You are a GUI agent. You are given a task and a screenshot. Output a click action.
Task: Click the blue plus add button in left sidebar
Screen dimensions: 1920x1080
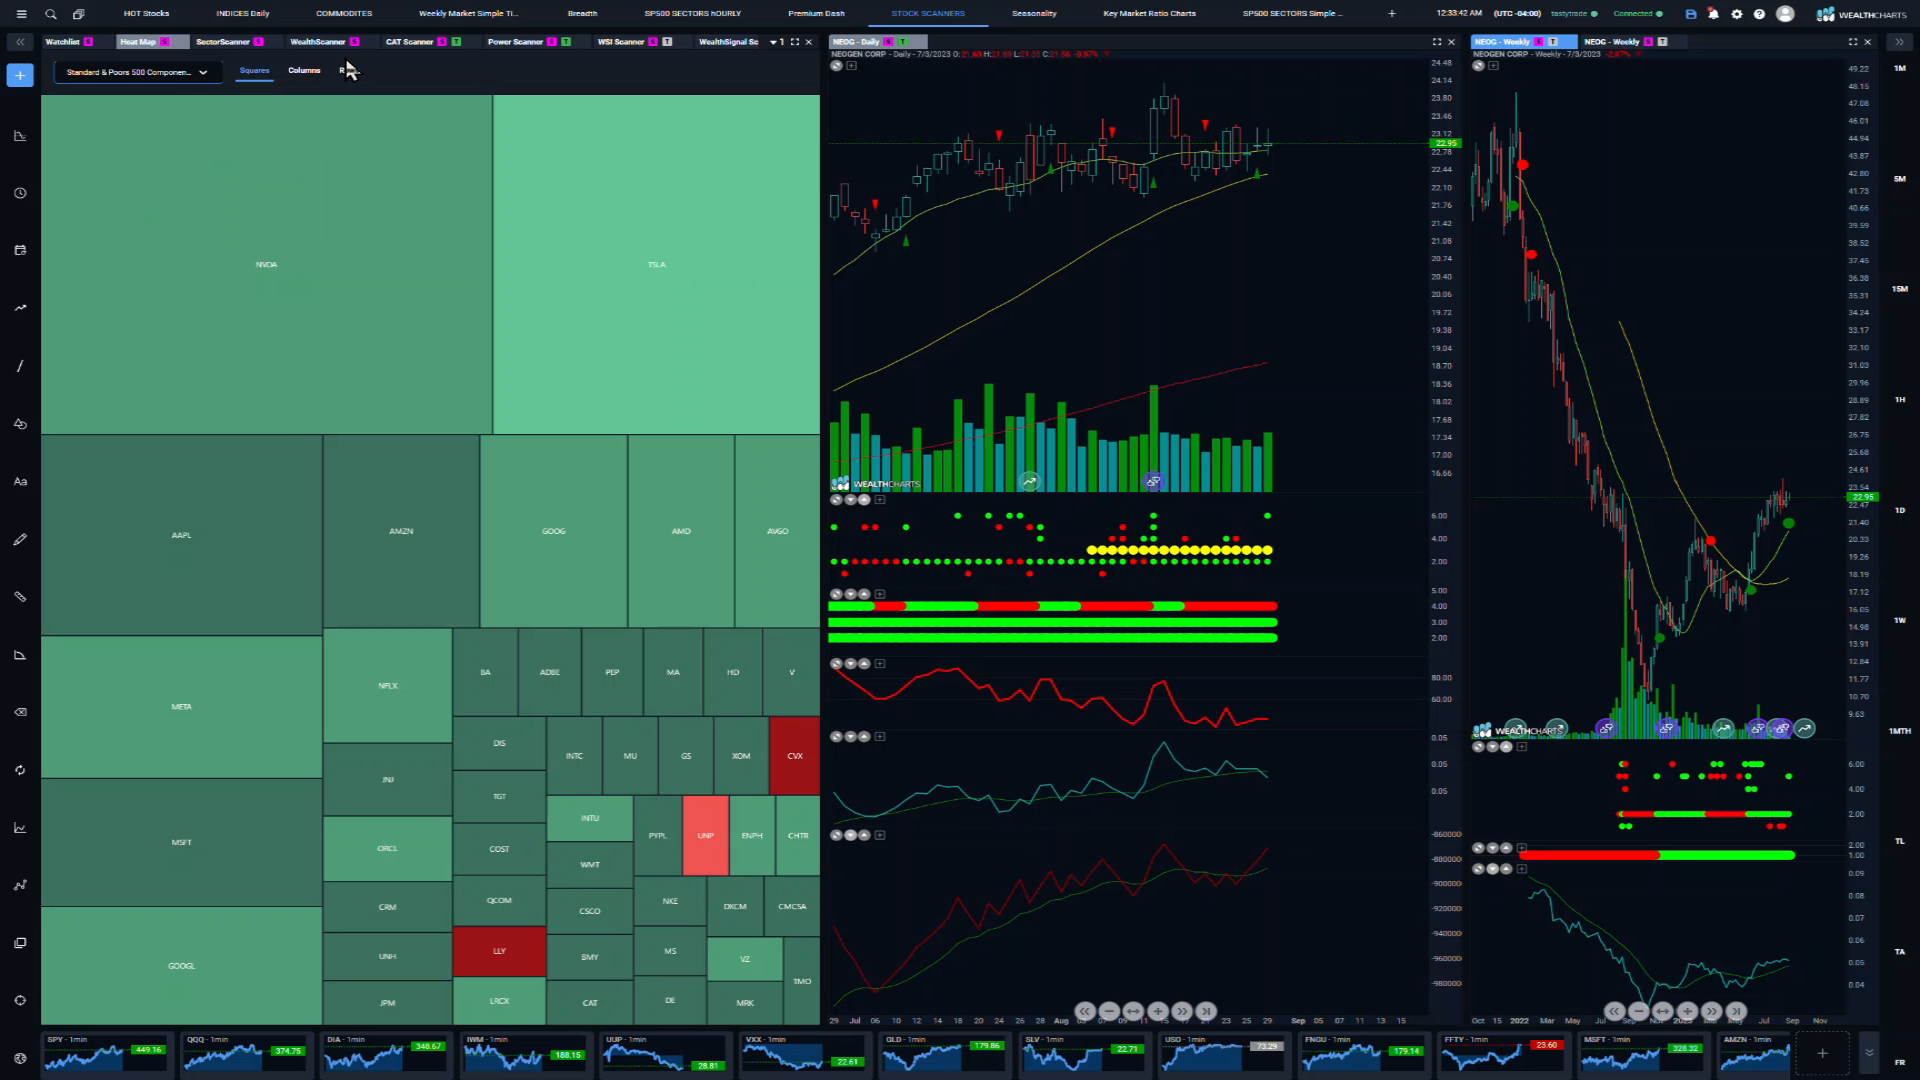[20, 75]
